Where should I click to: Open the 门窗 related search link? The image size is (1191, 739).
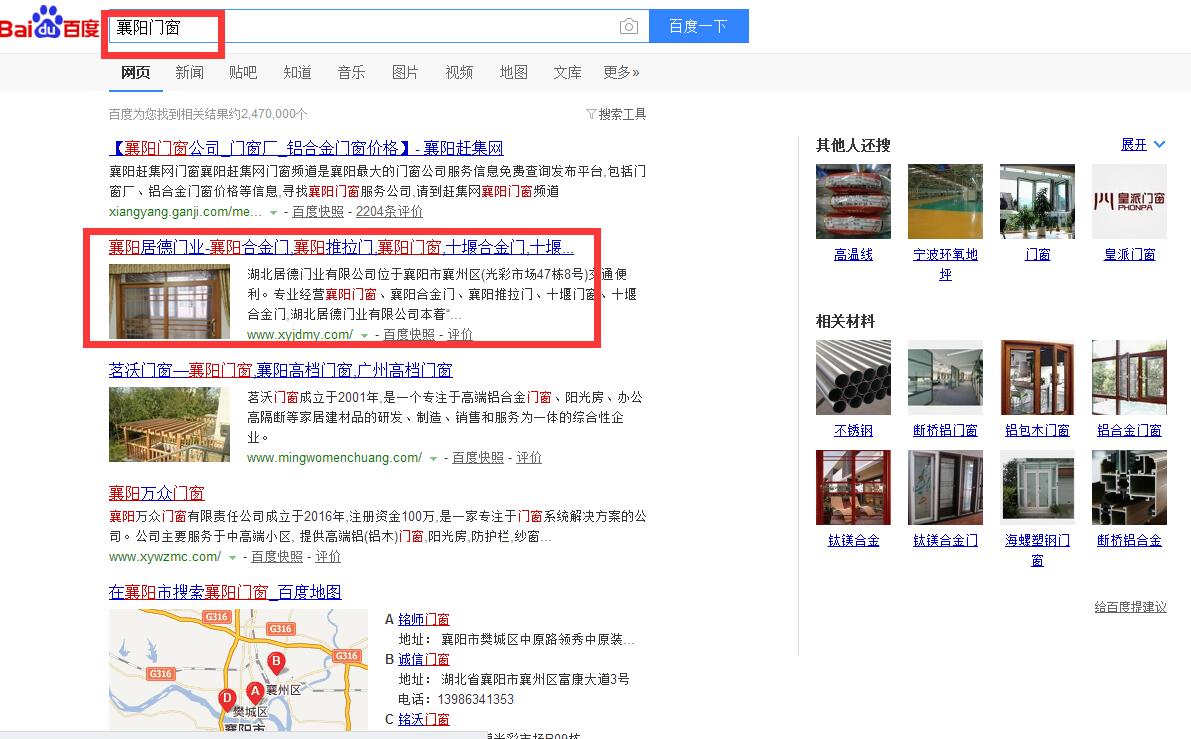tap(1038, 254)
